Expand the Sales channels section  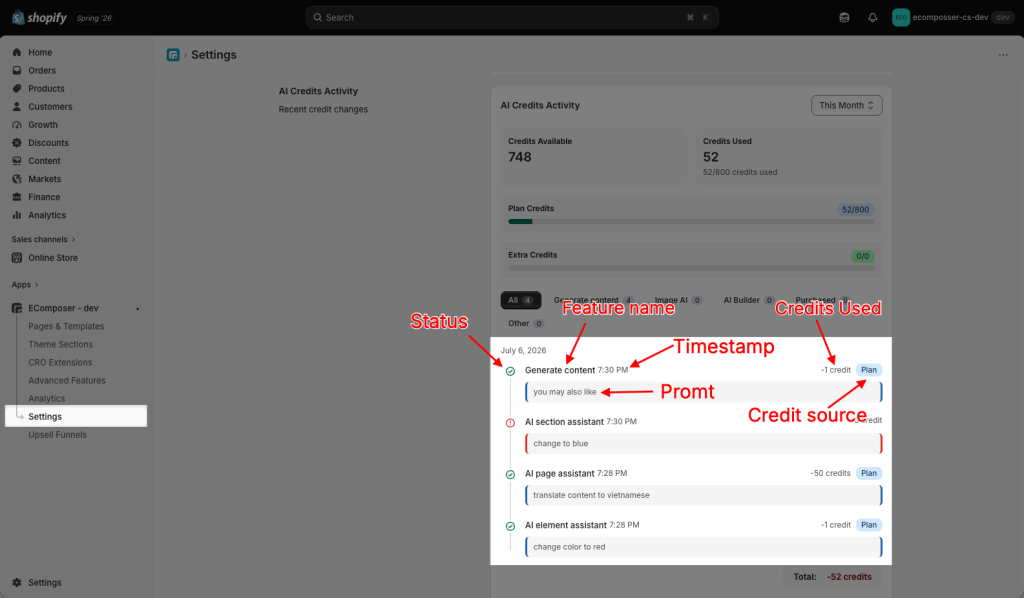[43, 240]
